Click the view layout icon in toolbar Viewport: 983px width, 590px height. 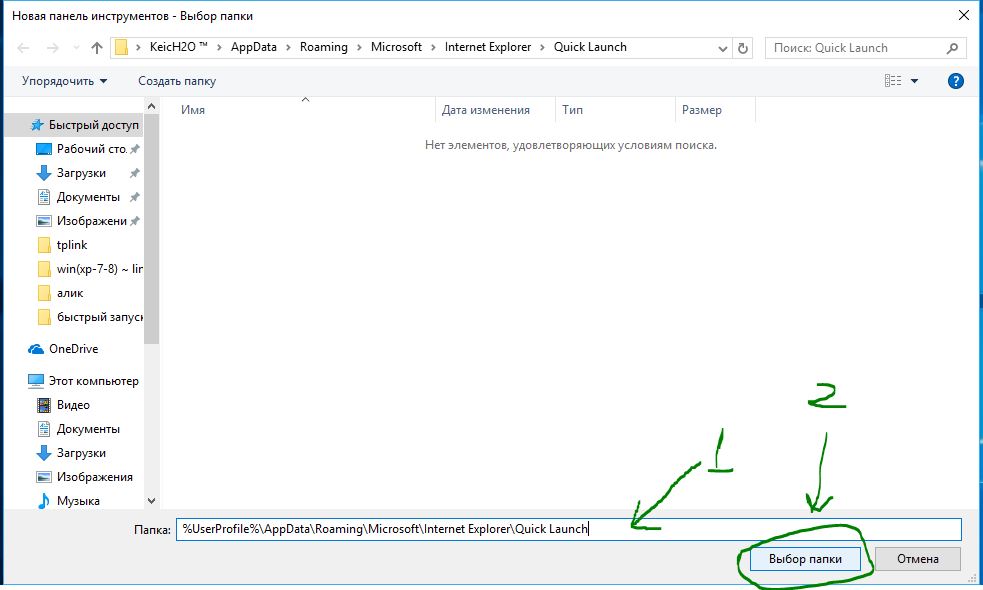pos(893,81)
